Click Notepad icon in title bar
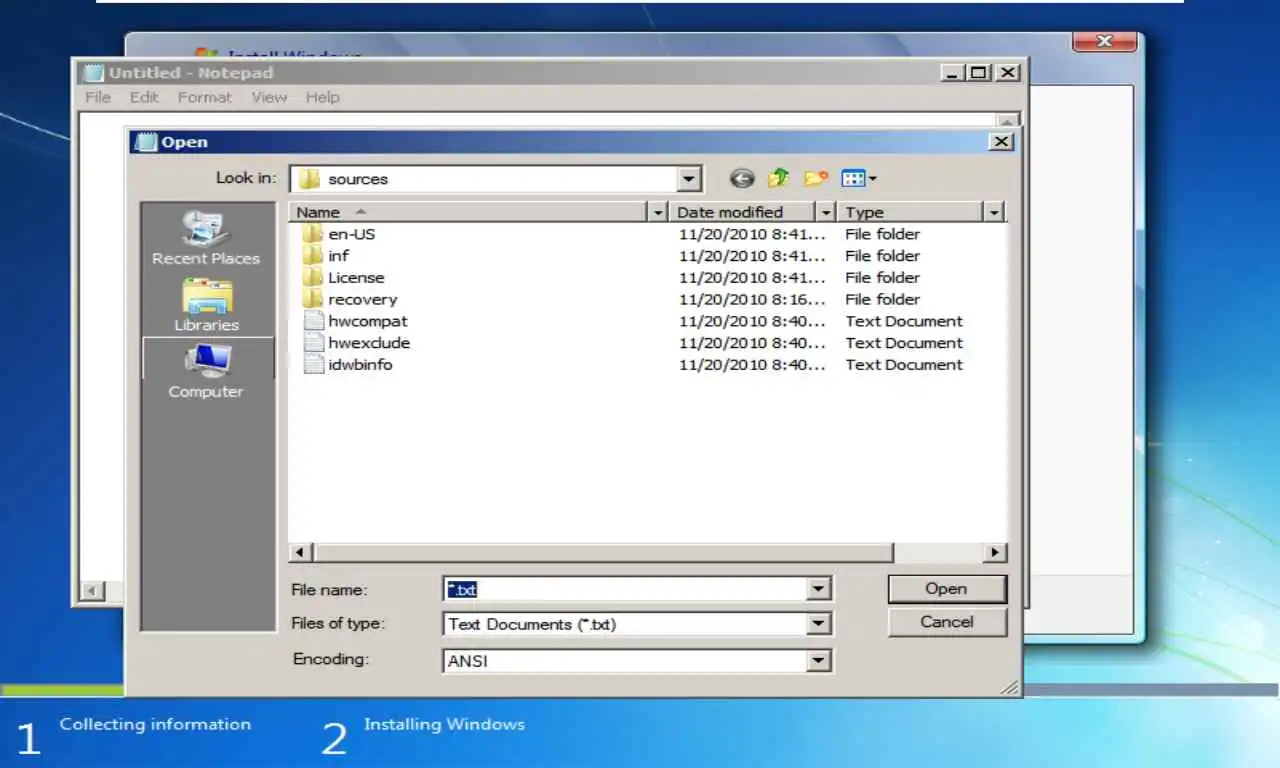The image size is (1280, 768). [x=93, y=73]
